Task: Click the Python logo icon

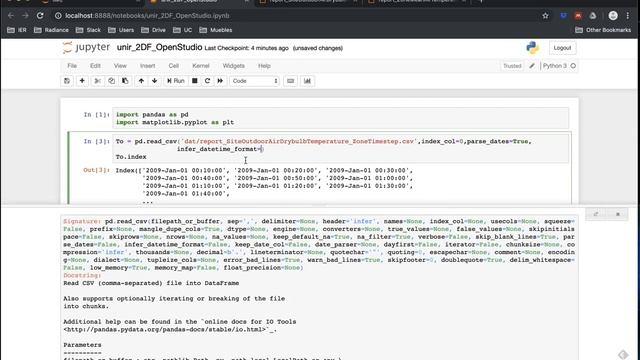Action: 532,48
